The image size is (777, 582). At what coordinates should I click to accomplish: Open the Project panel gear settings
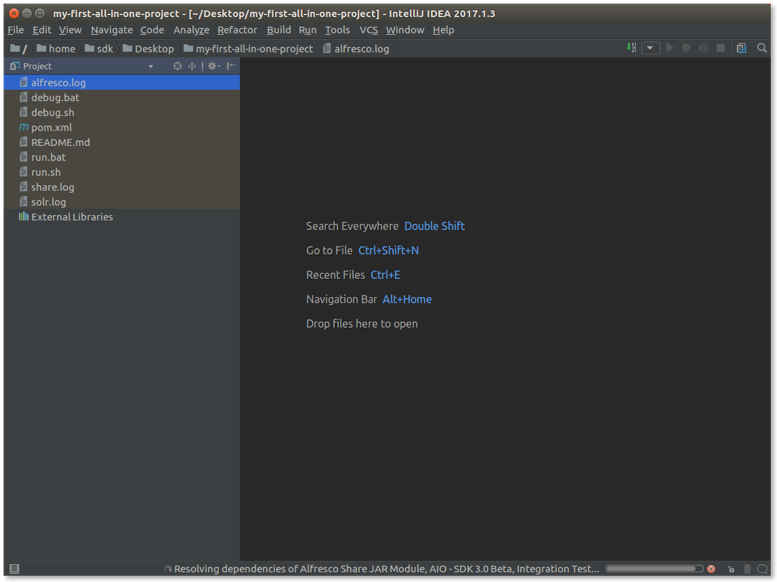[x=212, y=66]
